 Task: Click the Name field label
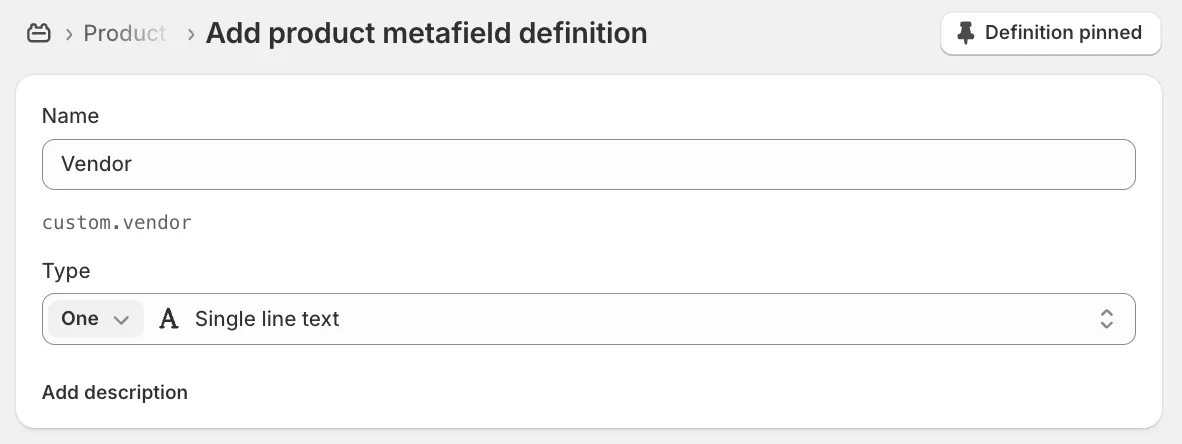pos(70,116)
